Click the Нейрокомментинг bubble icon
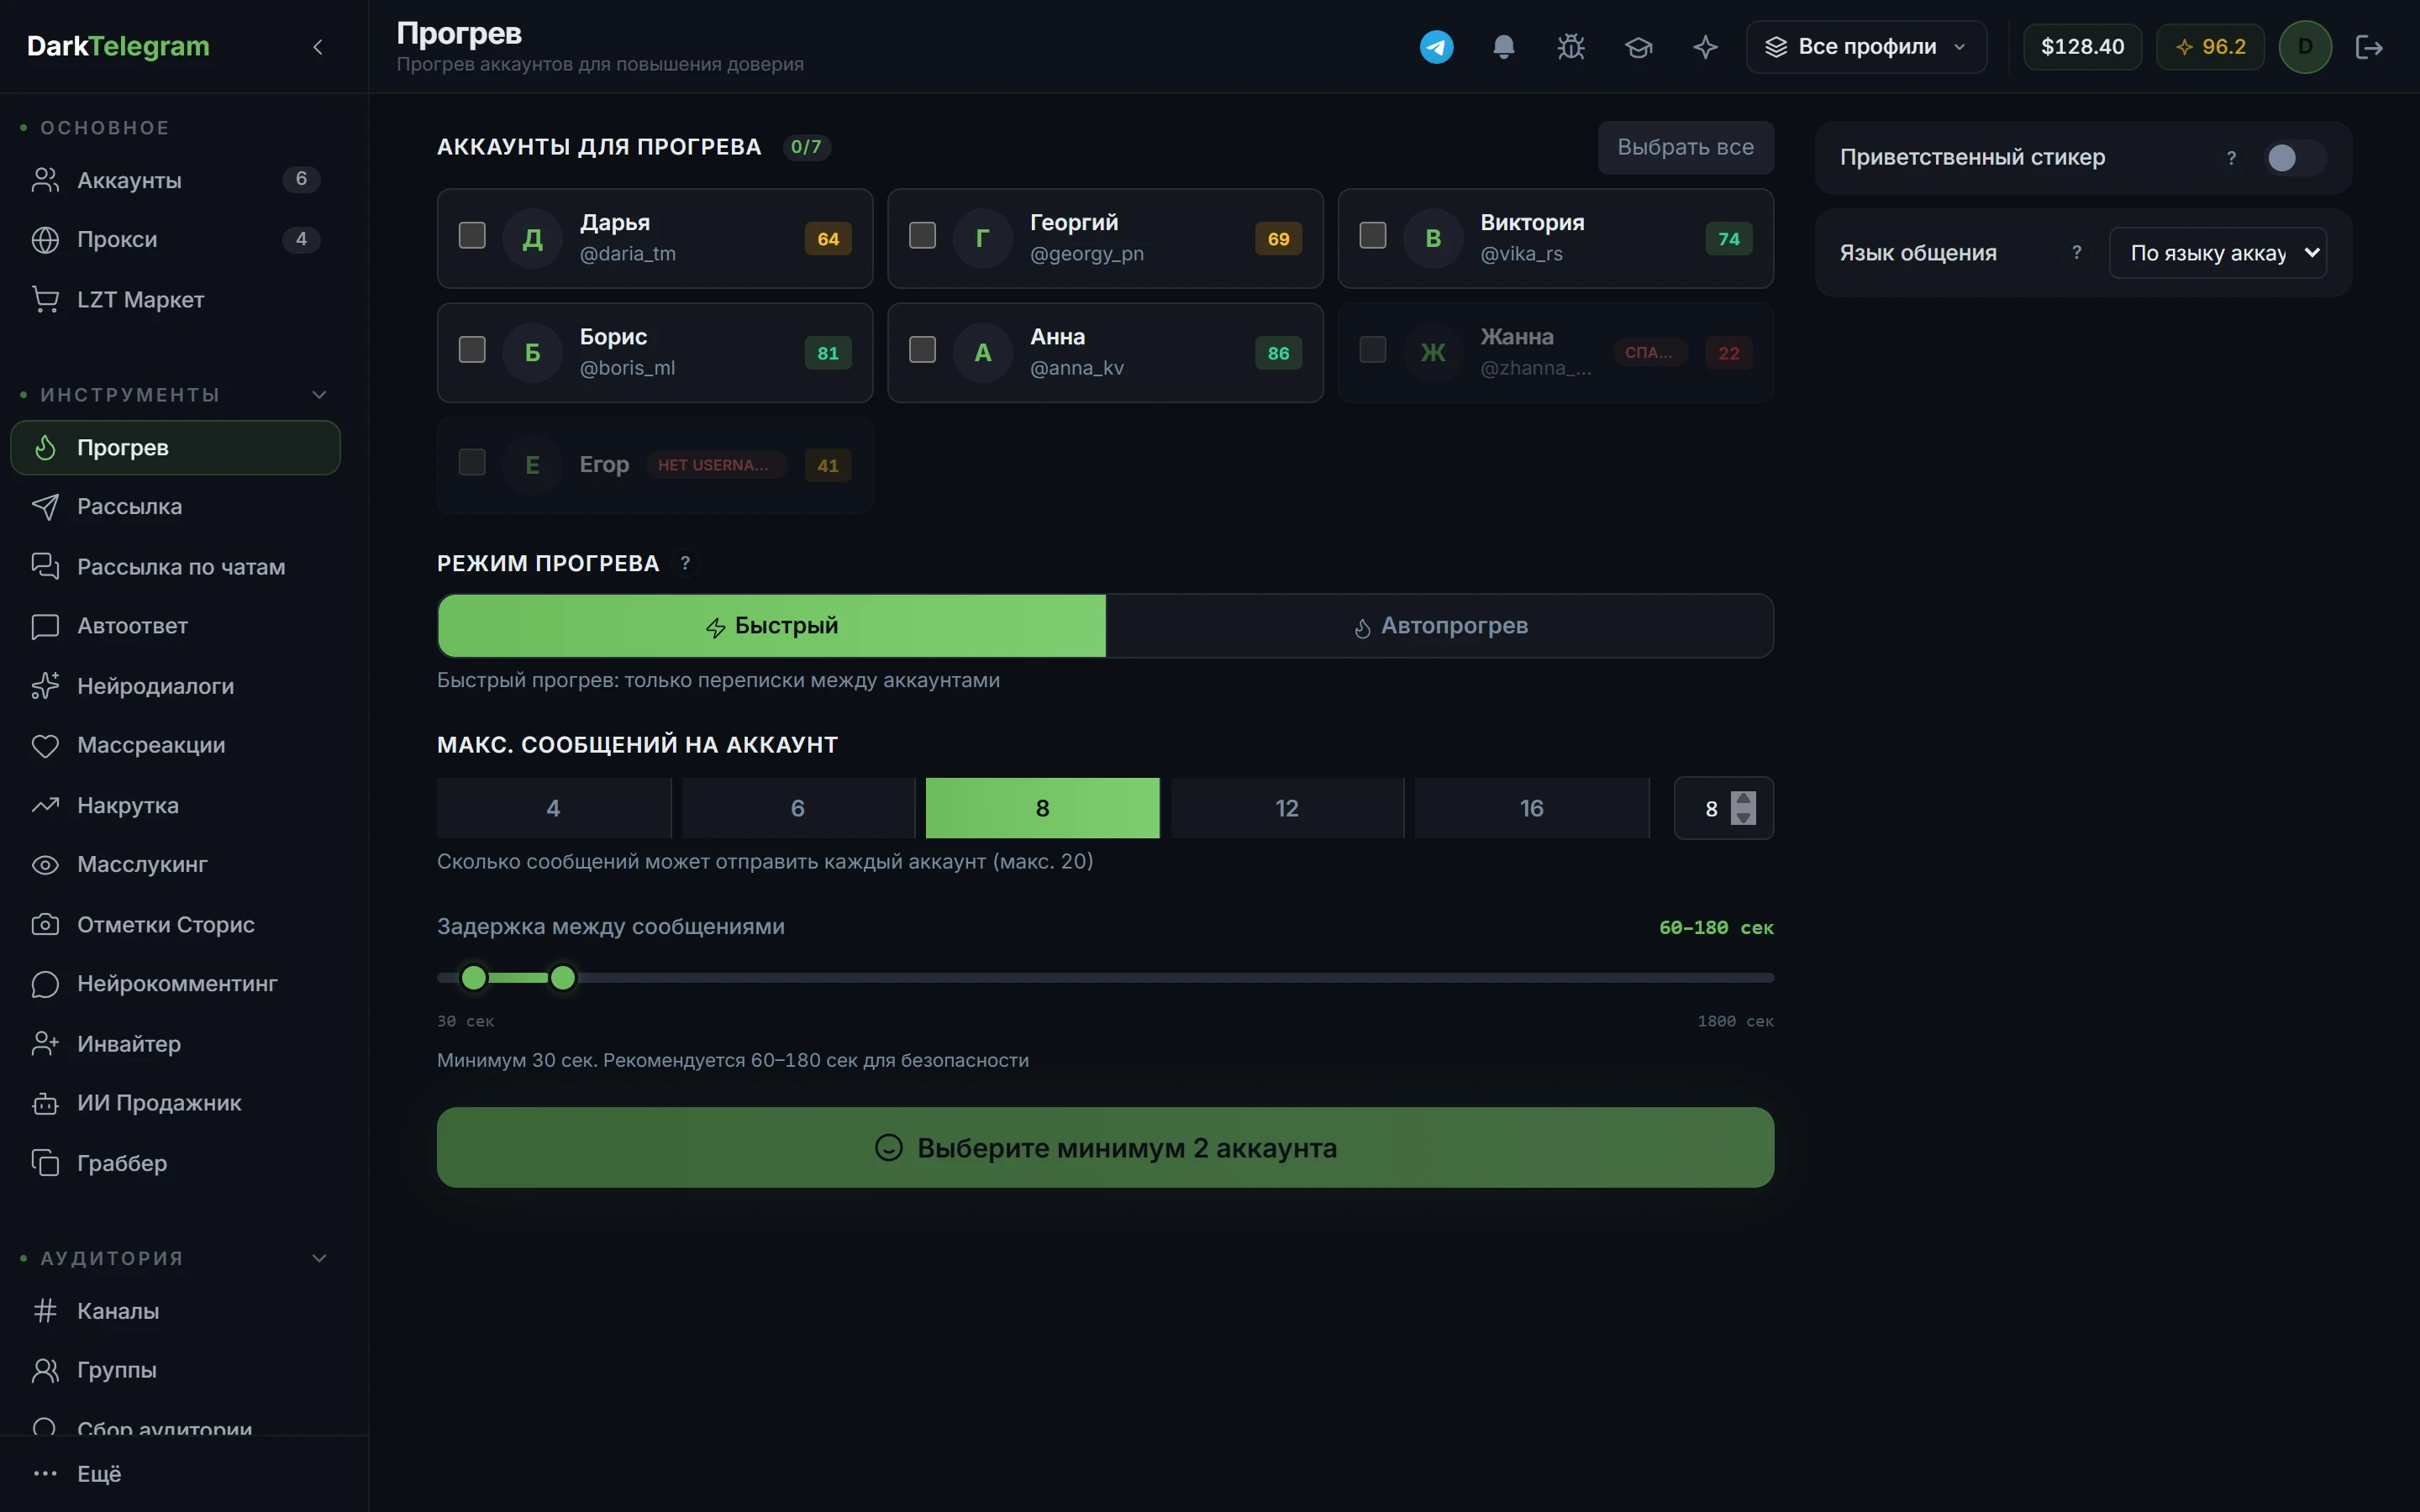 pos(45,984)
